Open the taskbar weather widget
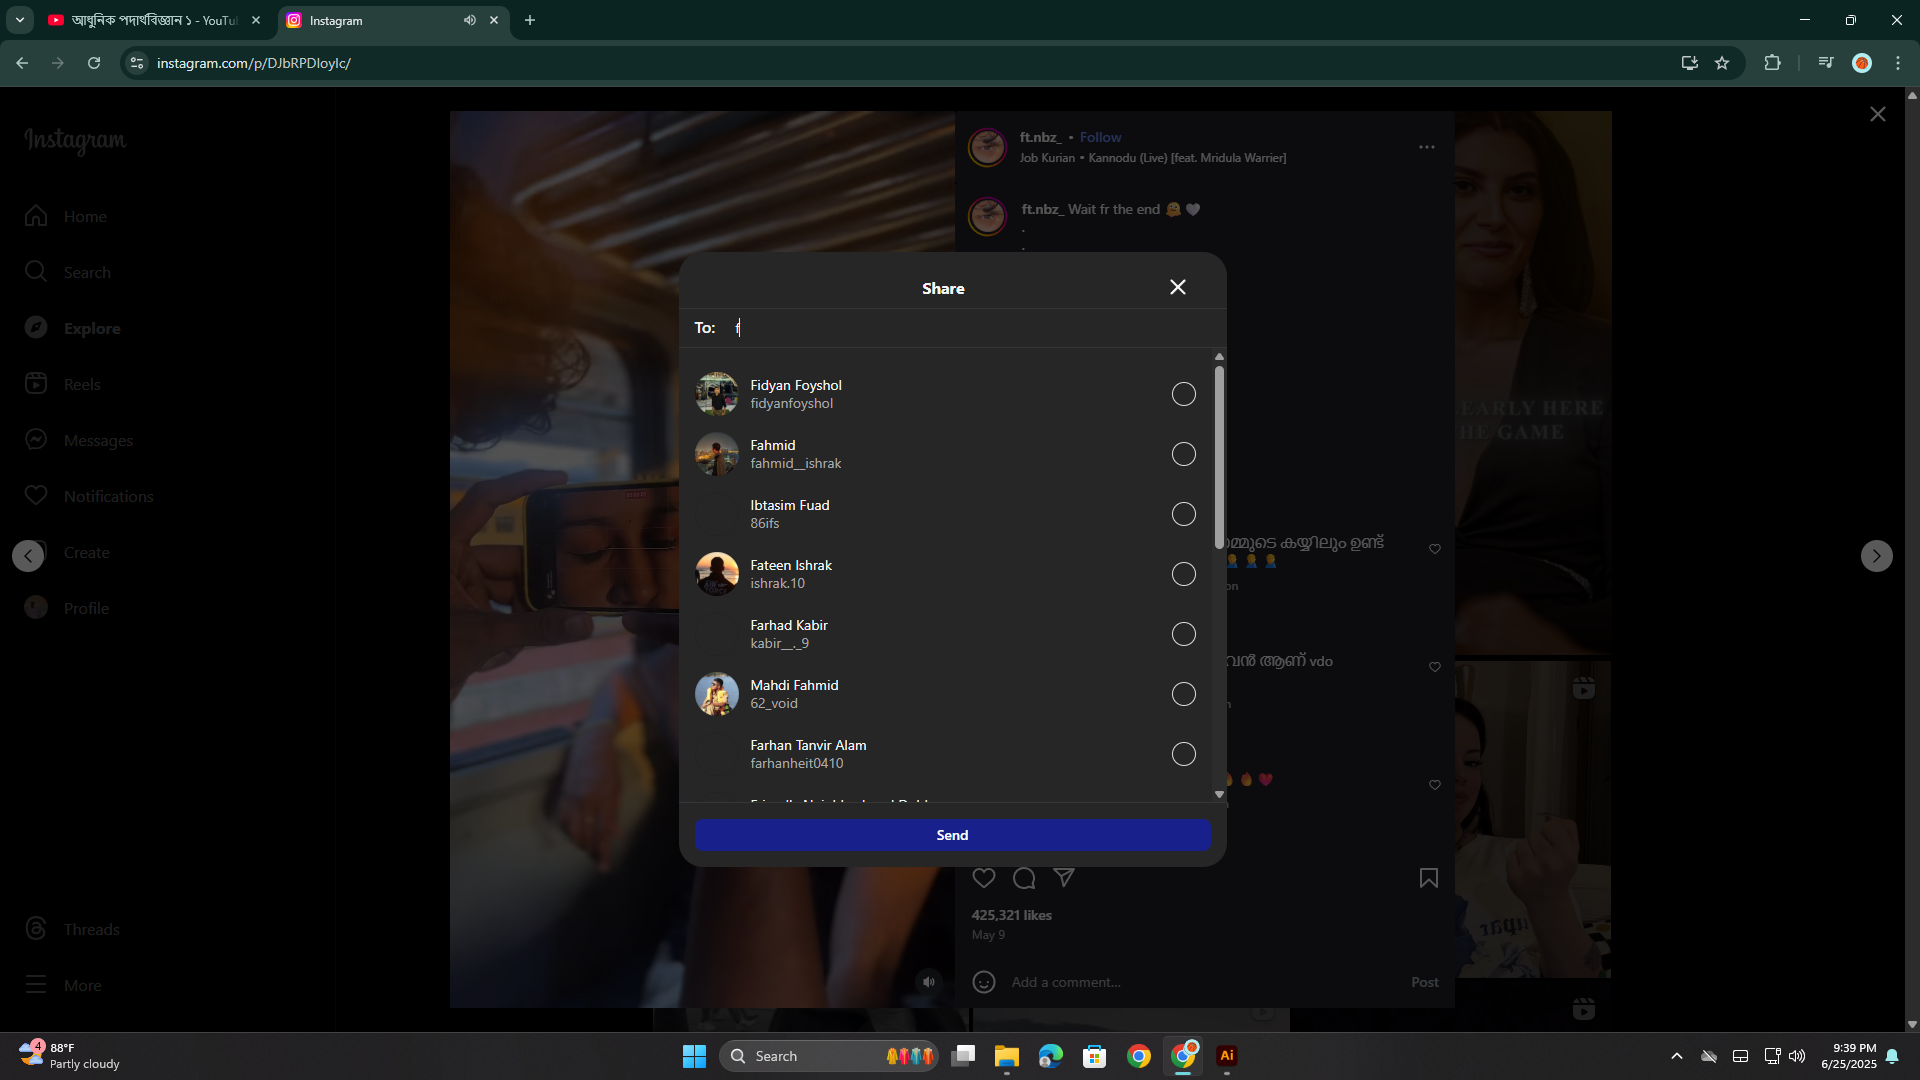Image resolution: width=1920 pixels, height=1080 pixels. click(x=70, y=1056)
